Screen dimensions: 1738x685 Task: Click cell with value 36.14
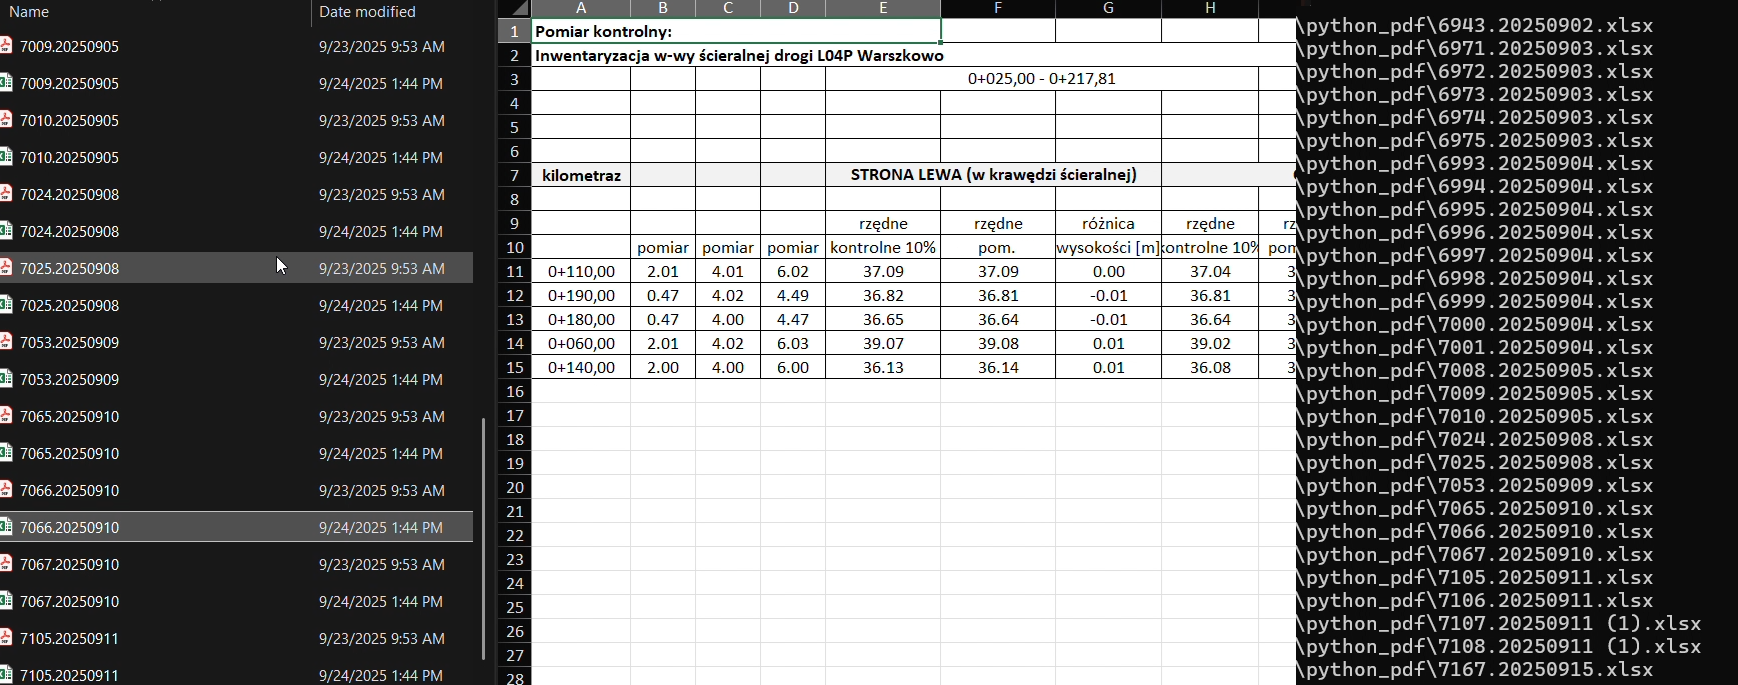pyautogui.click(x=998, y=367)
